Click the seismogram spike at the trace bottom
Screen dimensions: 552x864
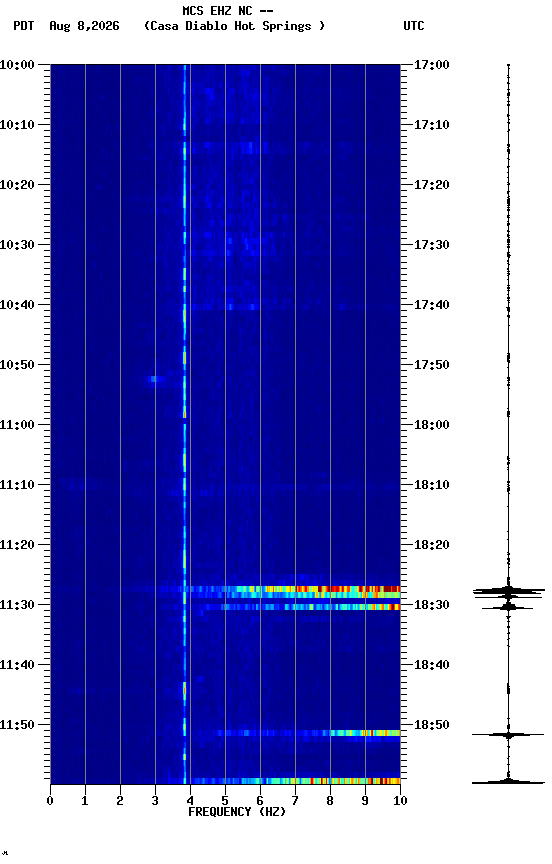tap(508, 781)
